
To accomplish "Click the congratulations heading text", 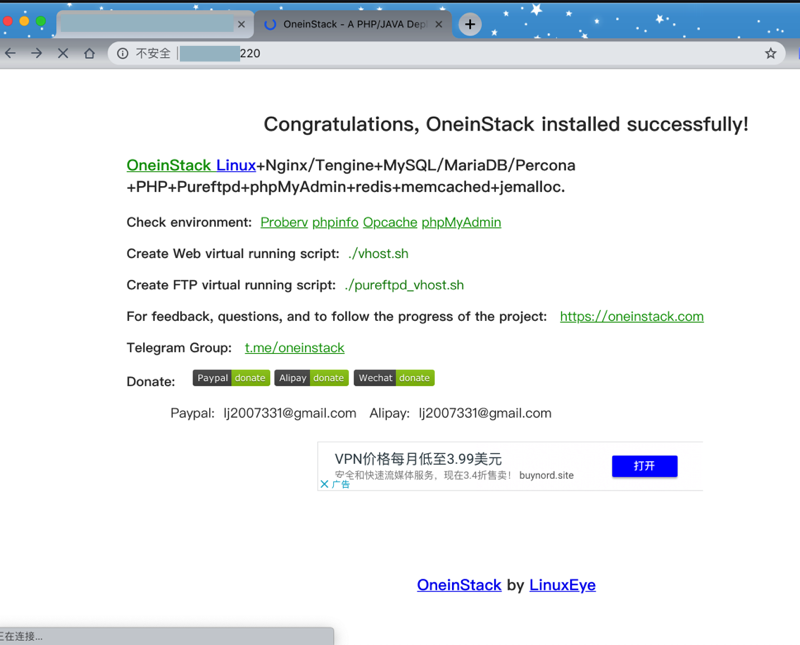I will pyautogui.click(x=506, y=124).
